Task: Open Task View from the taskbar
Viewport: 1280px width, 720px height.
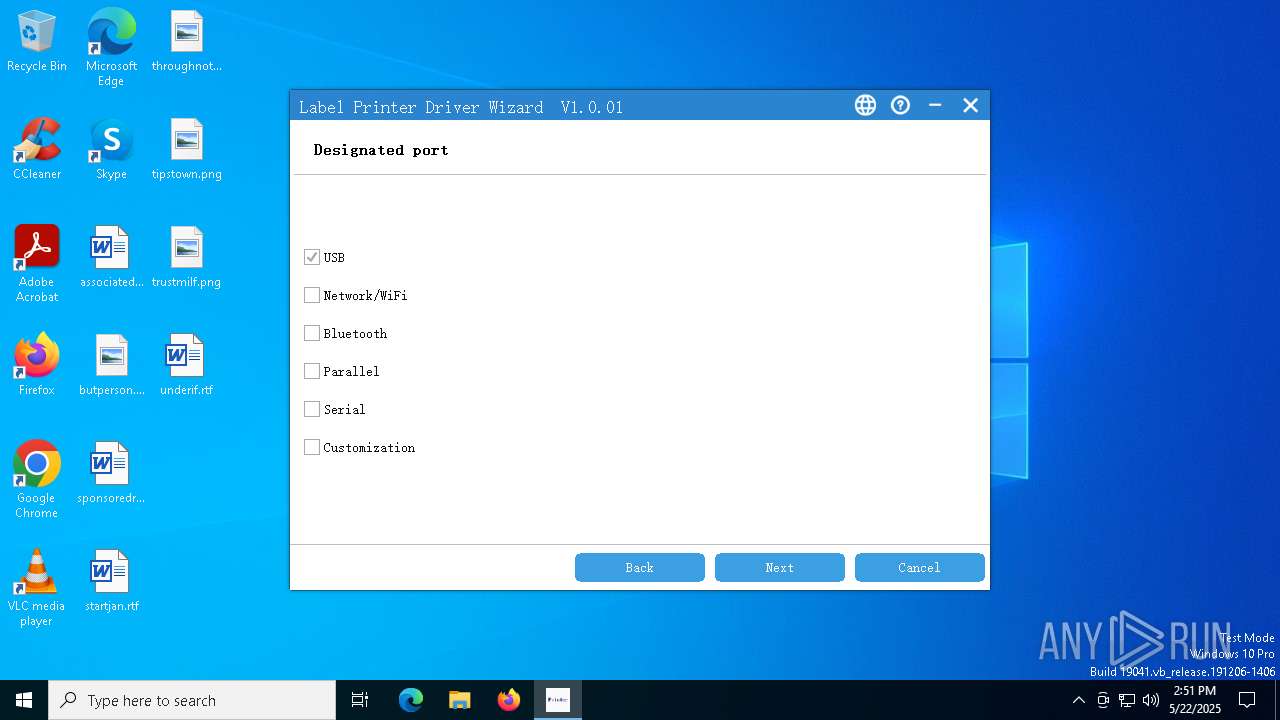Action: coord(360,700)
